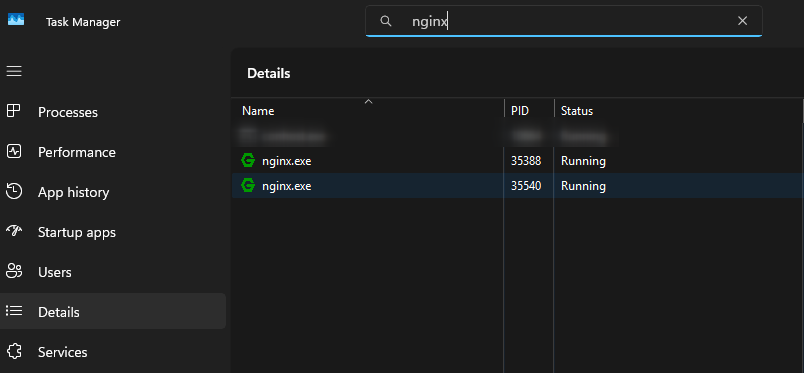This screenshot has height=373, width=804.
Task: Click Running status of PID 35388
Action: pos(583,161)
